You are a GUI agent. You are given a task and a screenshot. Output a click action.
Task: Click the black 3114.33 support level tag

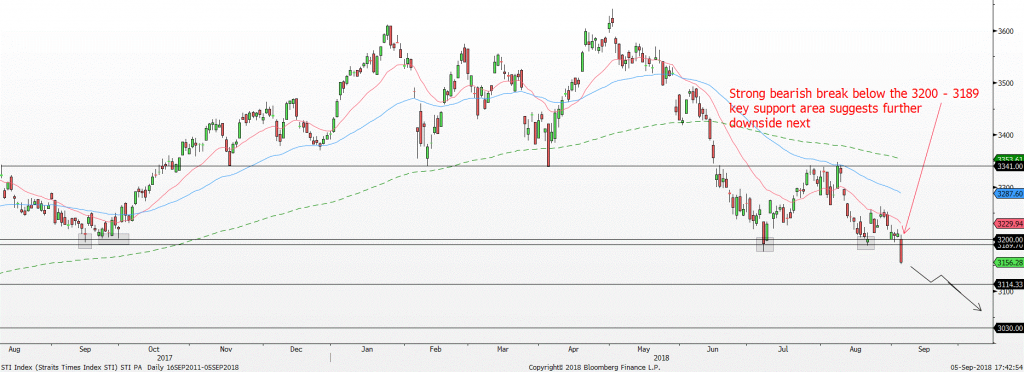click(1008, 285)
